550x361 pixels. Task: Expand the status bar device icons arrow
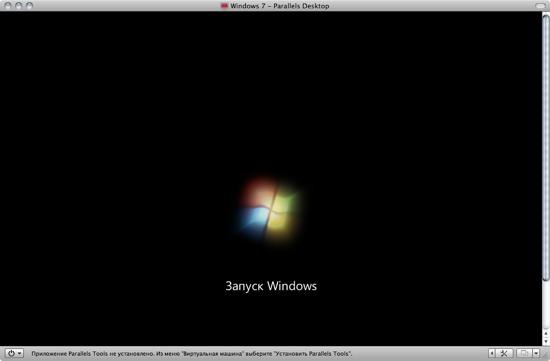[x=492, y=353]
